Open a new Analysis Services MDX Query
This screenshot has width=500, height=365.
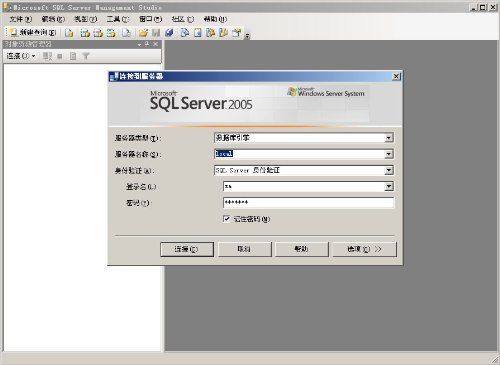click(85, 33)
